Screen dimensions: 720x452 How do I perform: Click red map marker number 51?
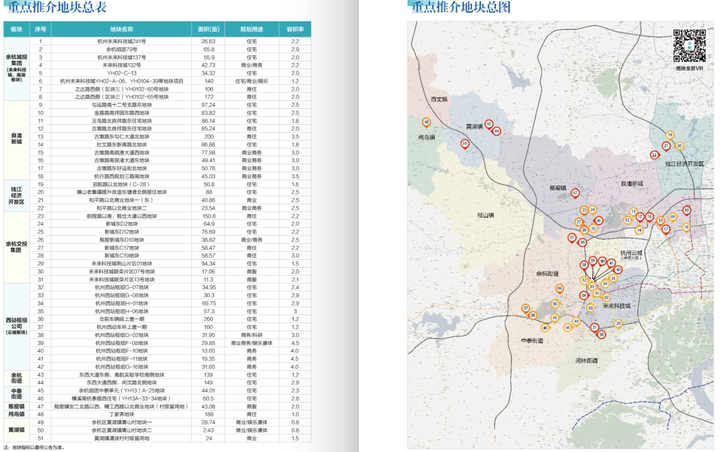[465, 144]
